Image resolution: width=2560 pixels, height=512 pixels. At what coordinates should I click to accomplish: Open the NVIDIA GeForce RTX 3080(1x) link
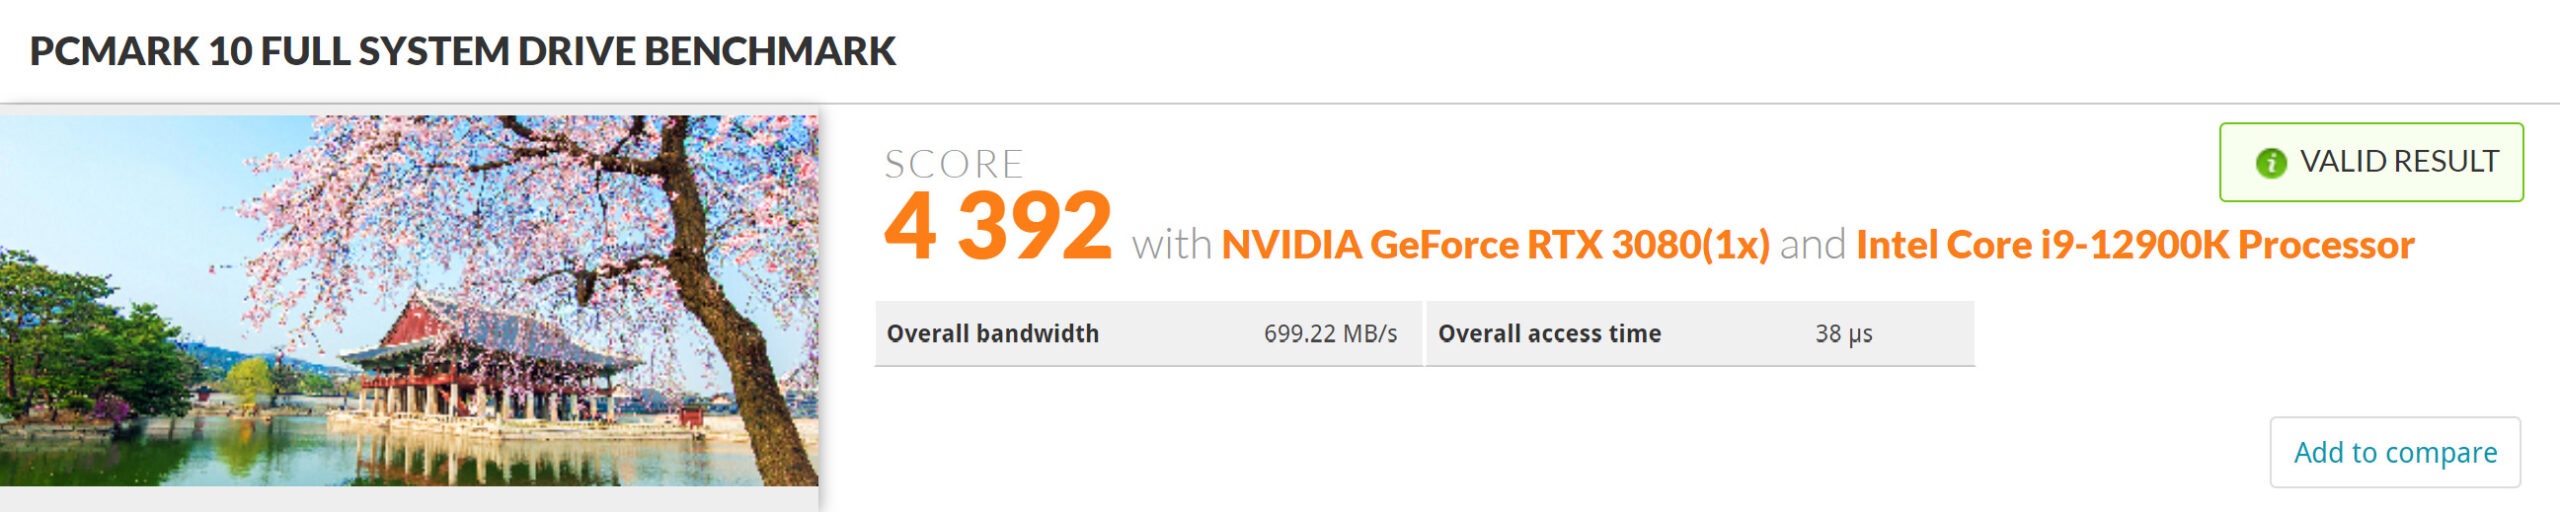1495,245
